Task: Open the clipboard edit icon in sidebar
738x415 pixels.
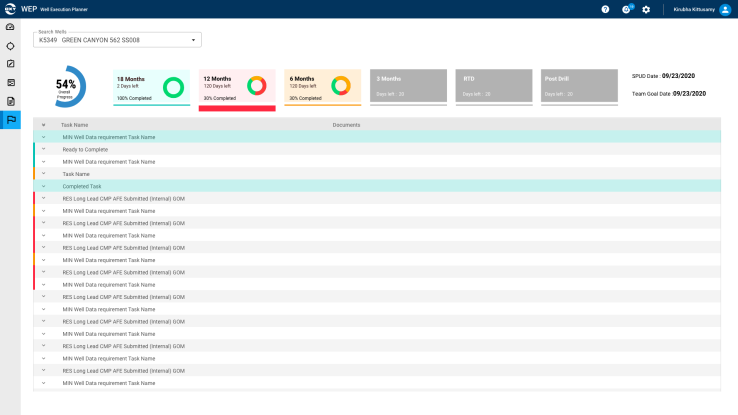Action: click(x=10, y=64)
